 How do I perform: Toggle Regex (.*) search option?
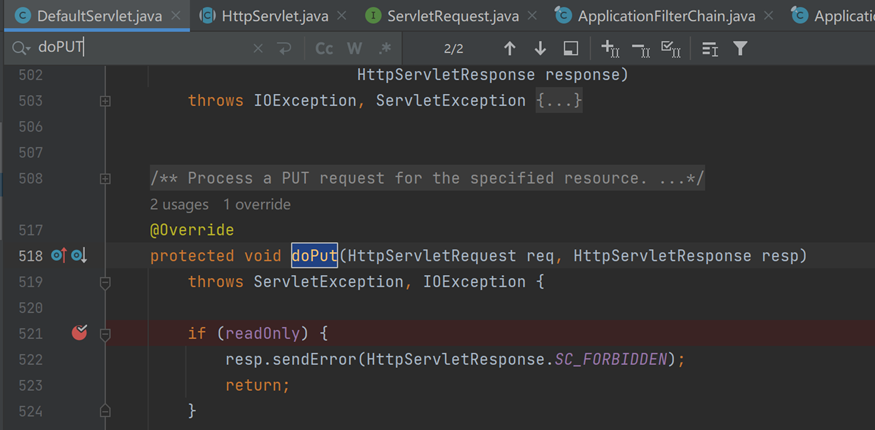[x=384, y=49]
